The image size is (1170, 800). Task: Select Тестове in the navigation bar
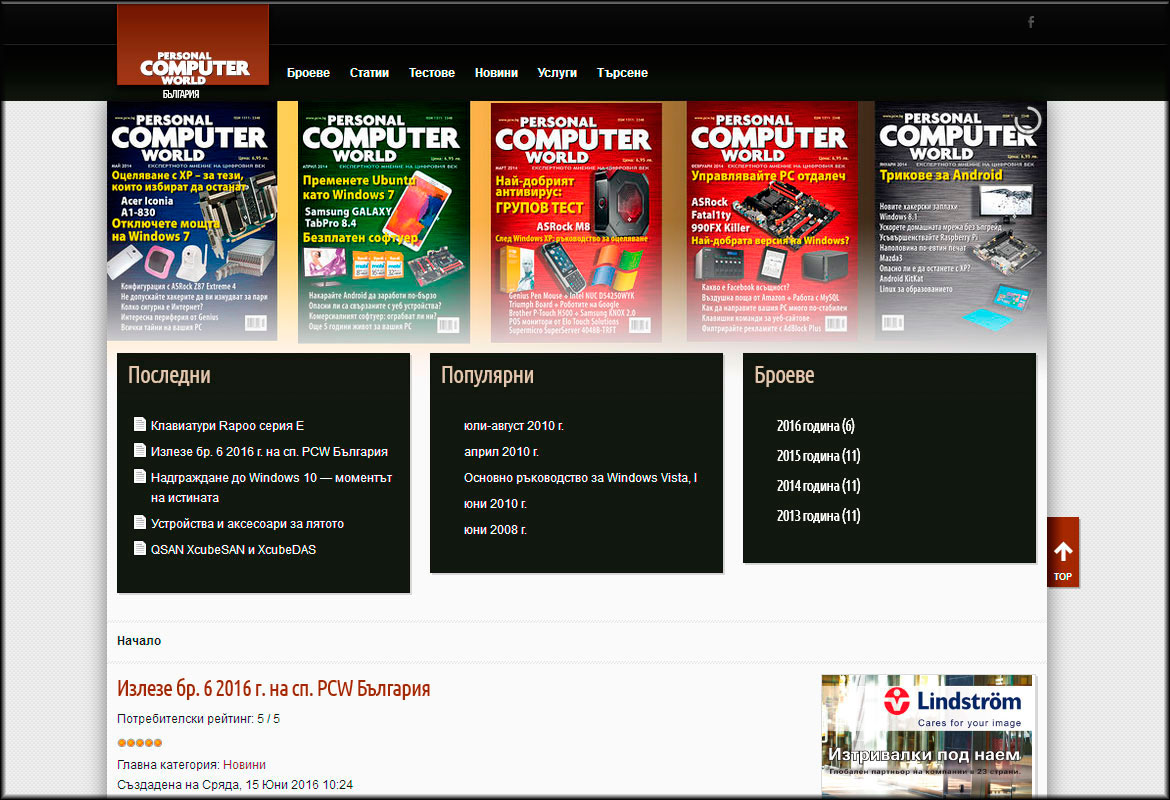[x=432, y=73]
